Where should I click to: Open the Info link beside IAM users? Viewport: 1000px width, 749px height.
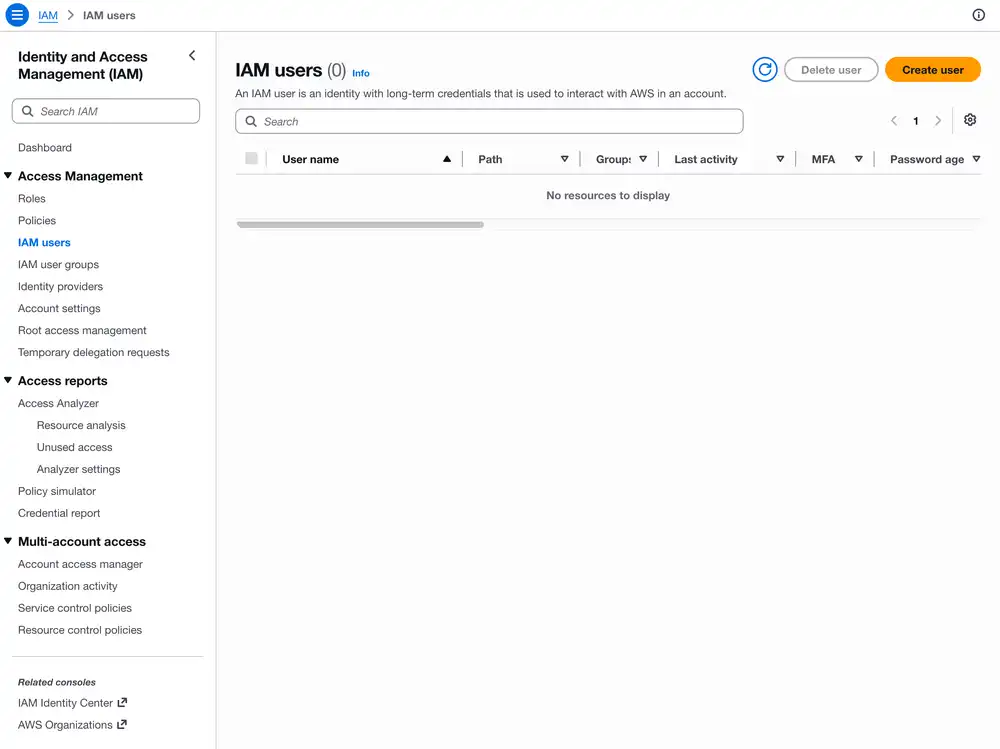(x=360, y=73)
